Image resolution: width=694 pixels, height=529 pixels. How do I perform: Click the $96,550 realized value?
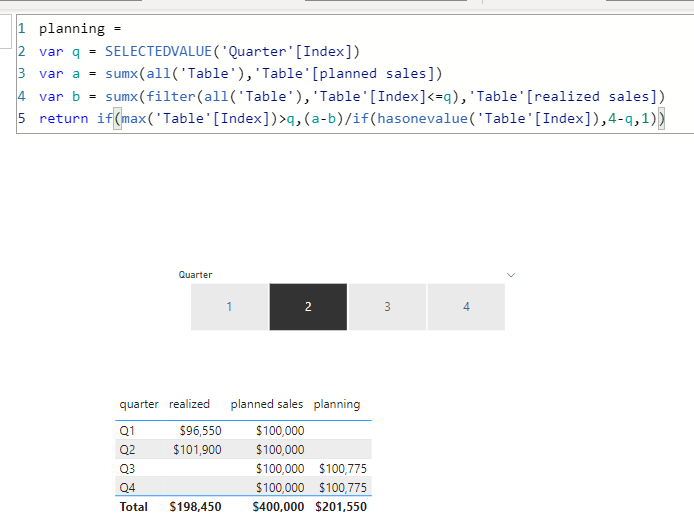tap(200, 431)
